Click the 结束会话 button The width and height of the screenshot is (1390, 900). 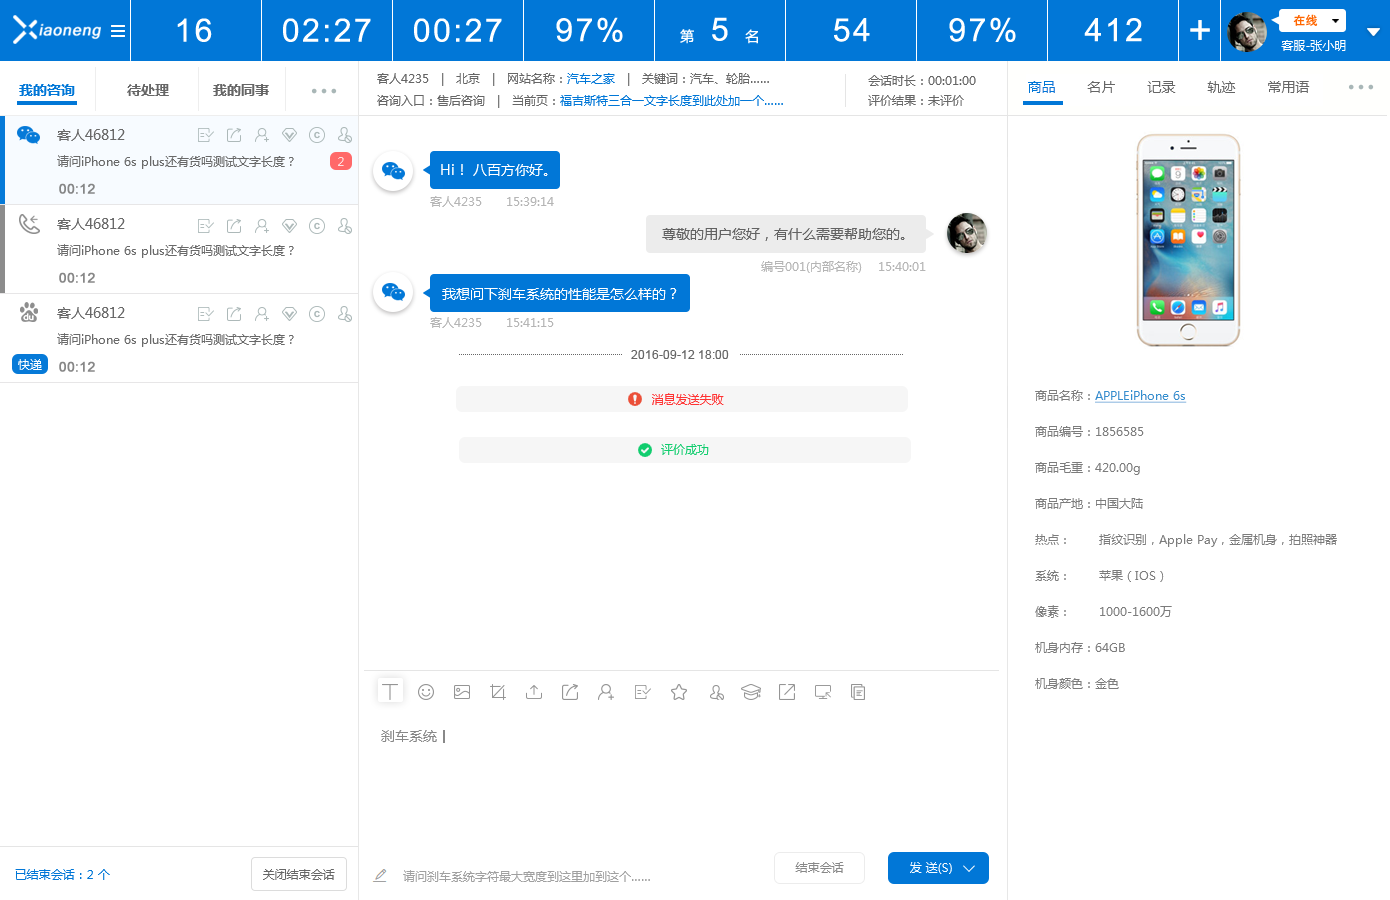(x=819, y=868)
